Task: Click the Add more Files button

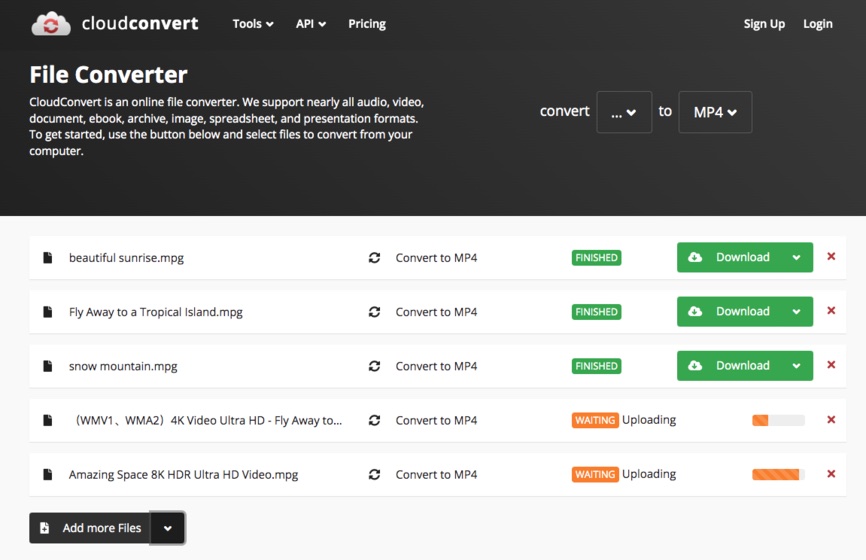Action: point(90,528)
